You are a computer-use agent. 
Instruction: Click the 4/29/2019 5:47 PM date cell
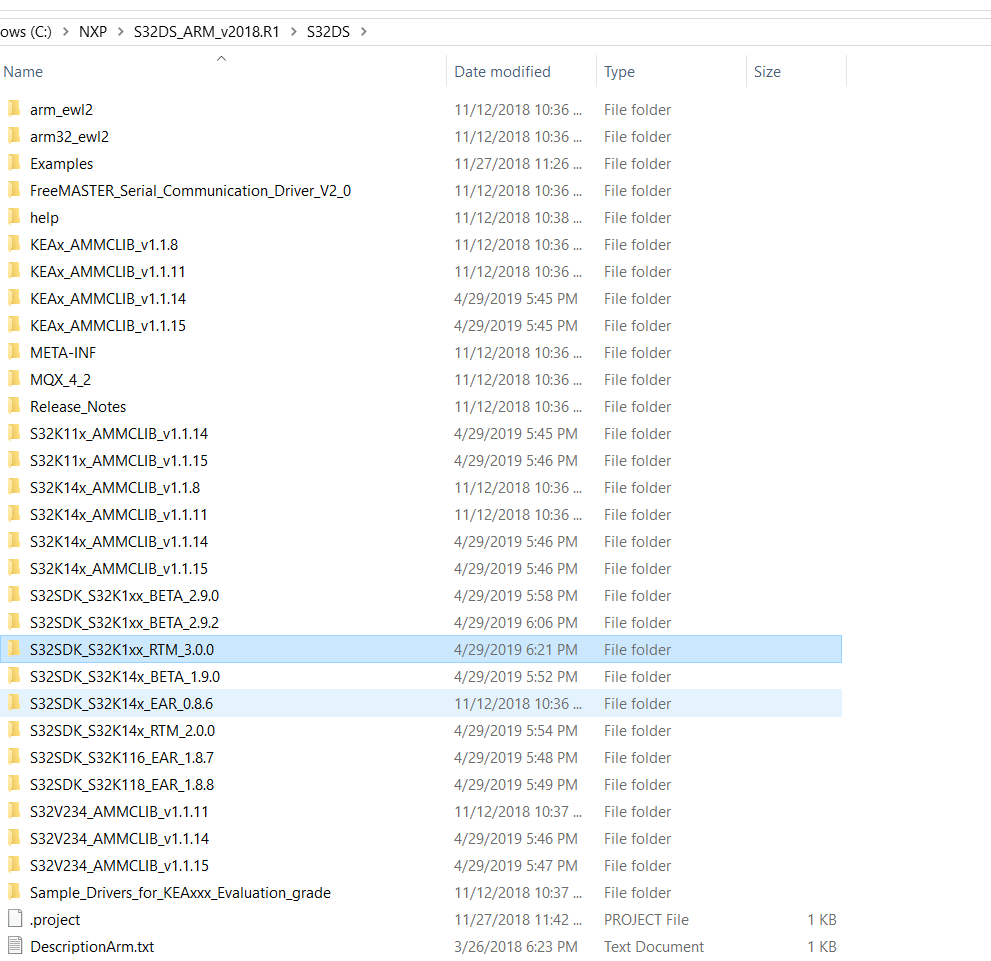point(516,866)
